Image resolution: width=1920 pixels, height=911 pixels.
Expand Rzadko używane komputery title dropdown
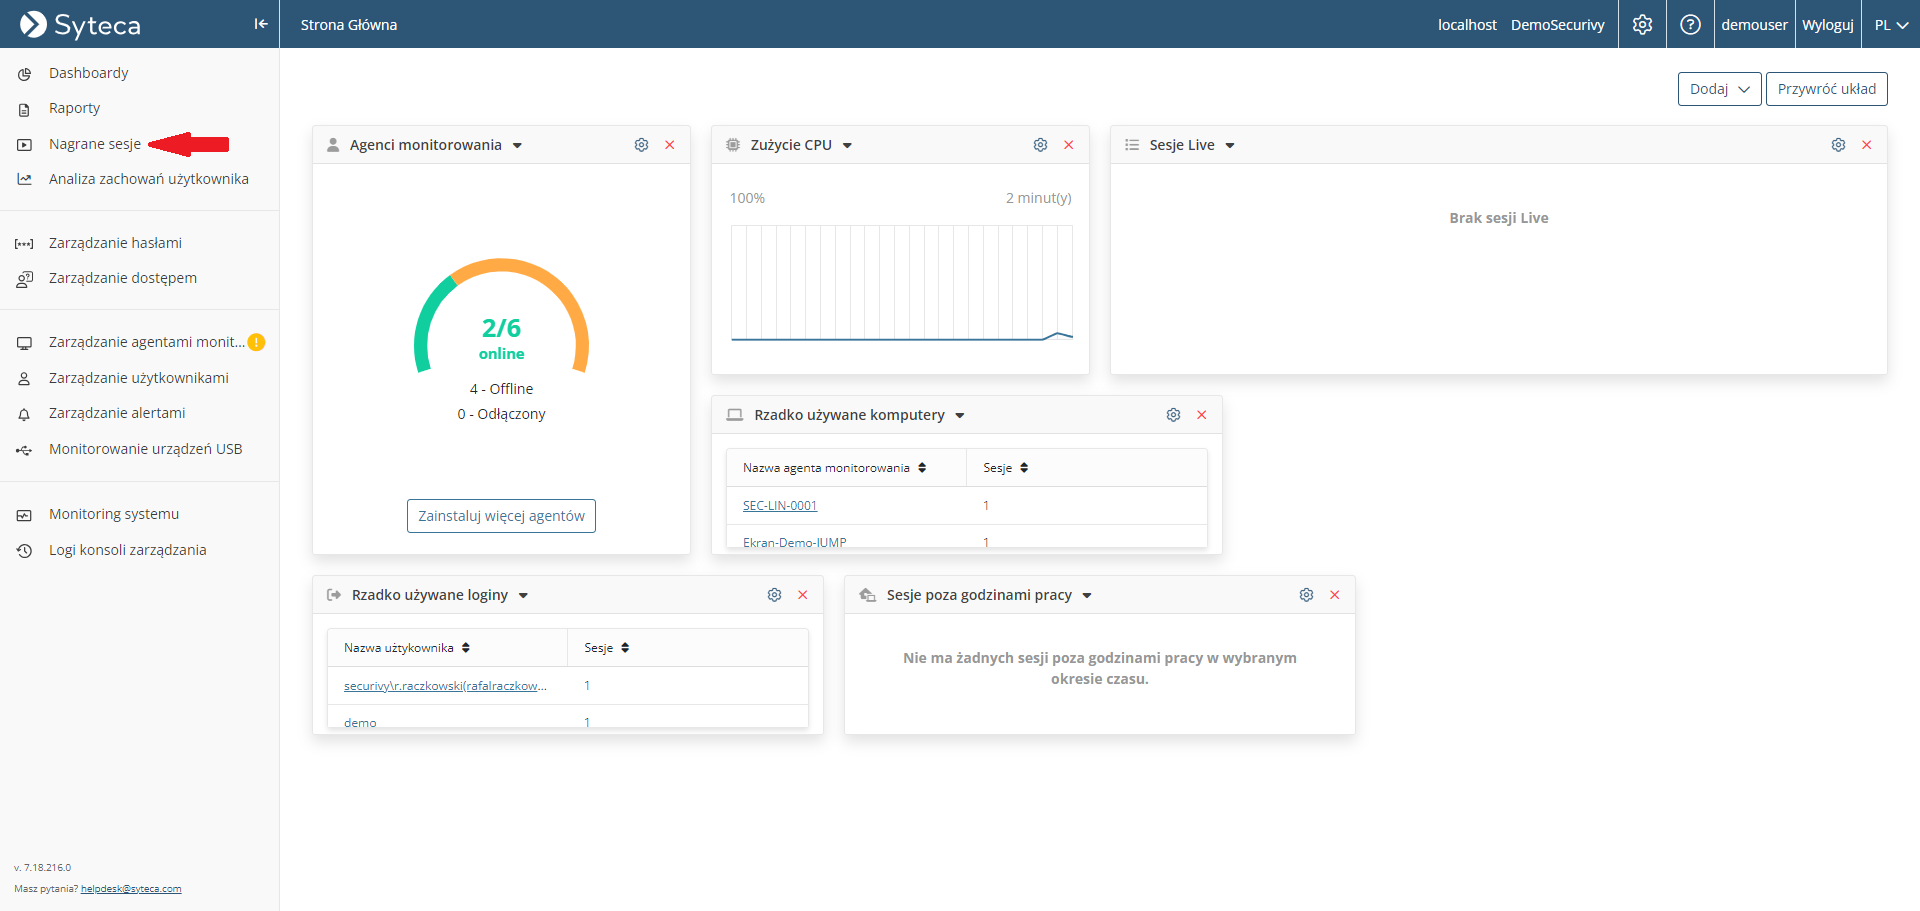(x=960, y=415)
